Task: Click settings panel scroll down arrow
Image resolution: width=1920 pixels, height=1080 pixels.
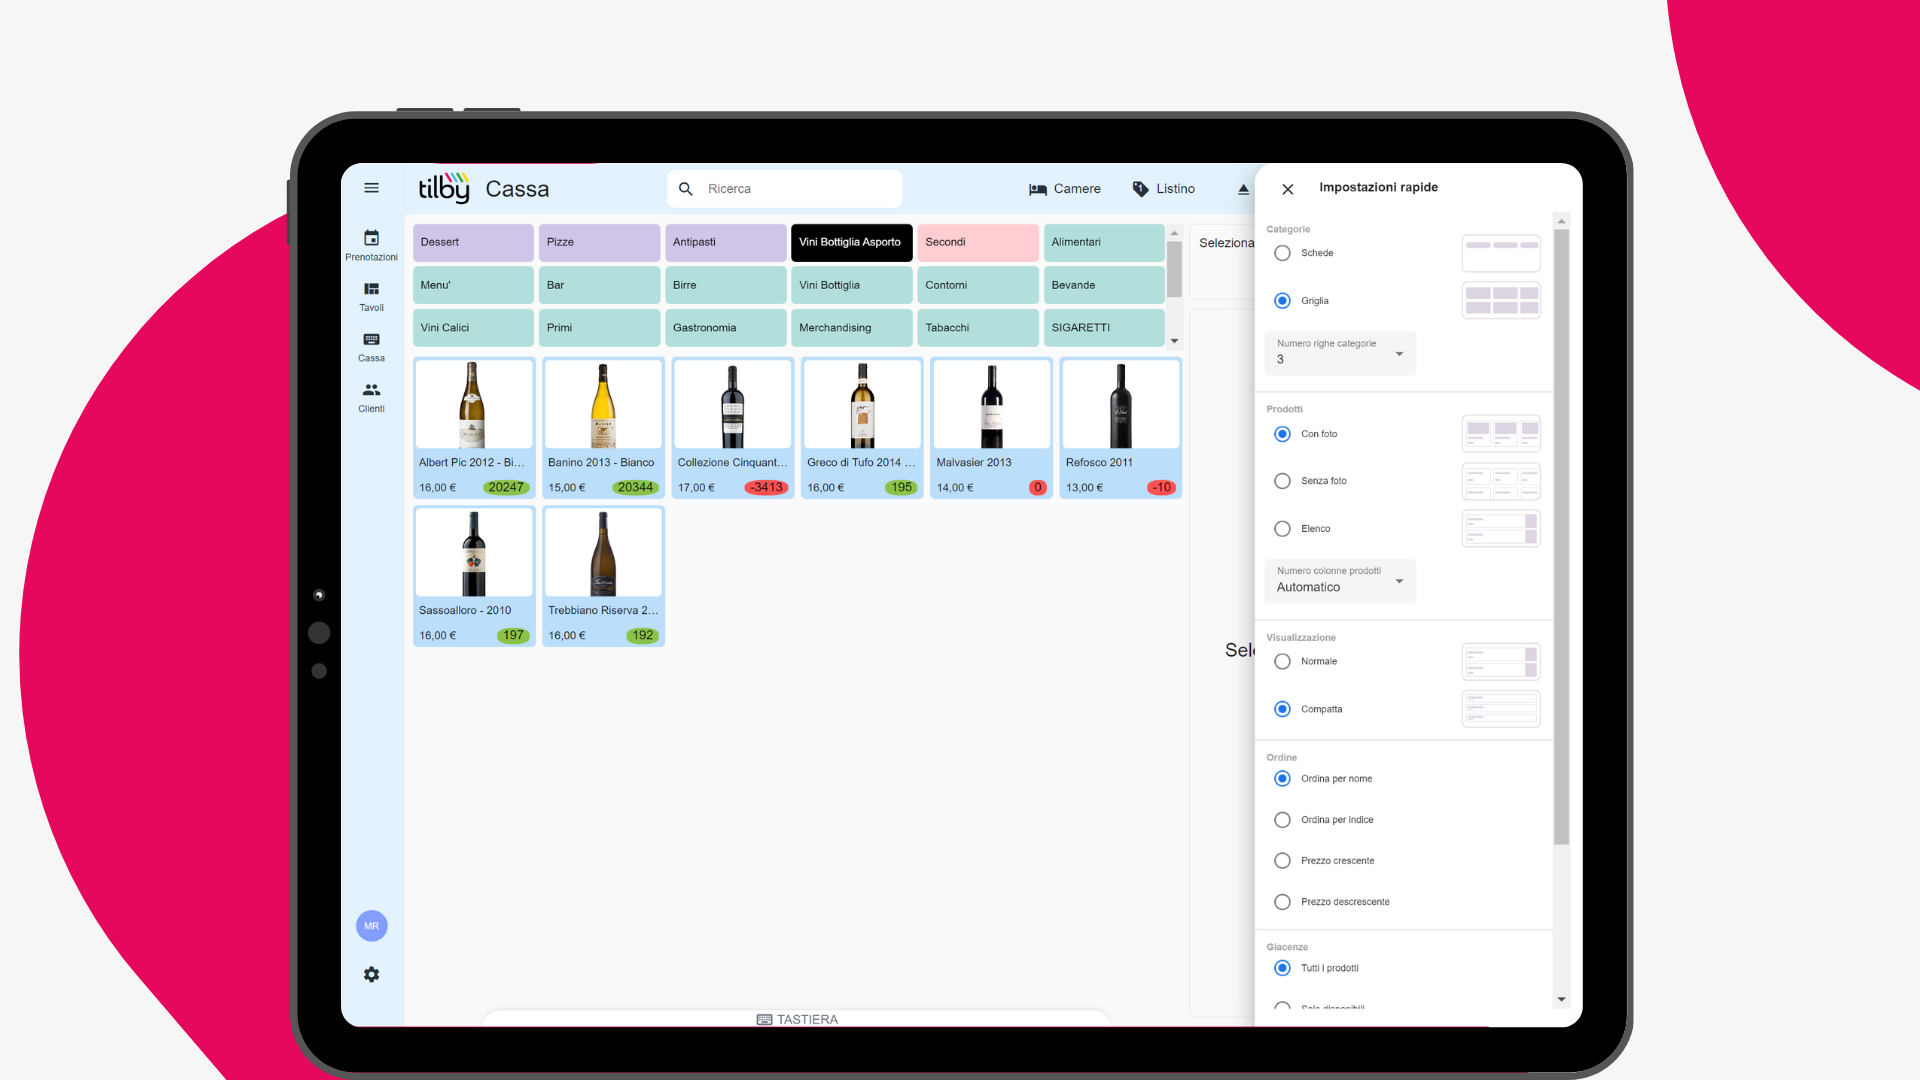Action: point(1561,999)
